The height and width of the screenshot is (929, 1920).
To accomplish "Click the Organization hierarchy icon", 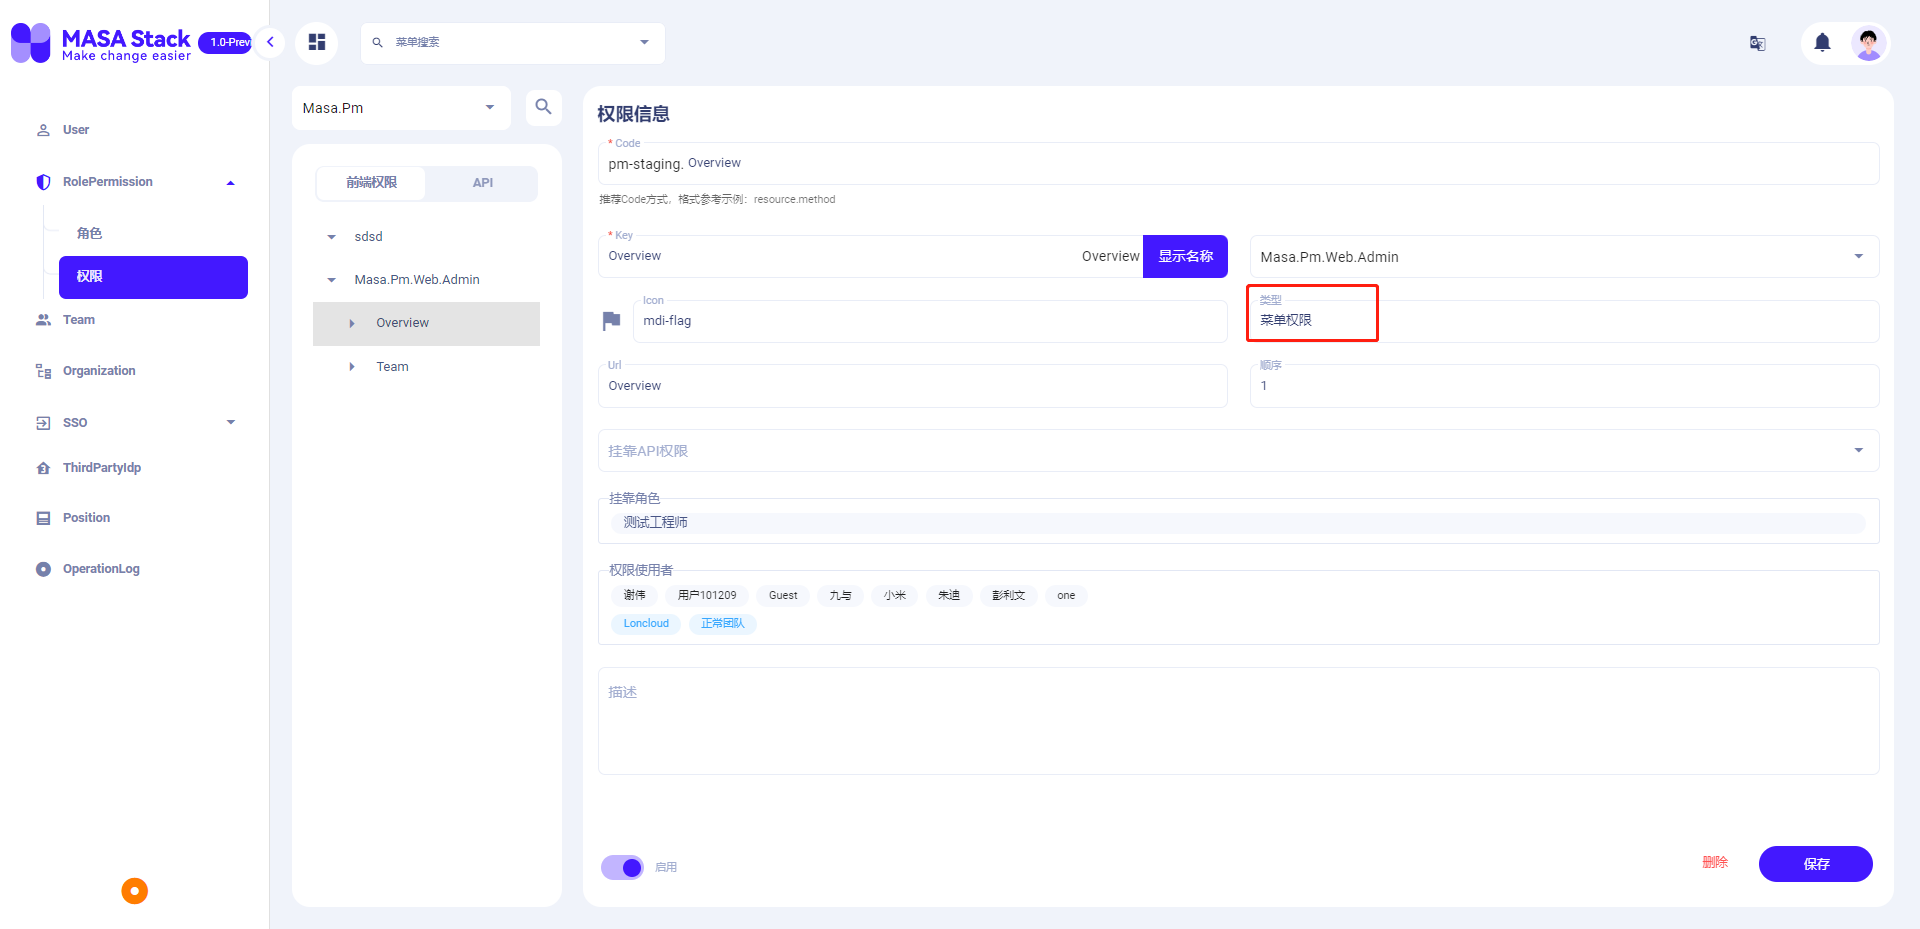I will pos(42,370).
